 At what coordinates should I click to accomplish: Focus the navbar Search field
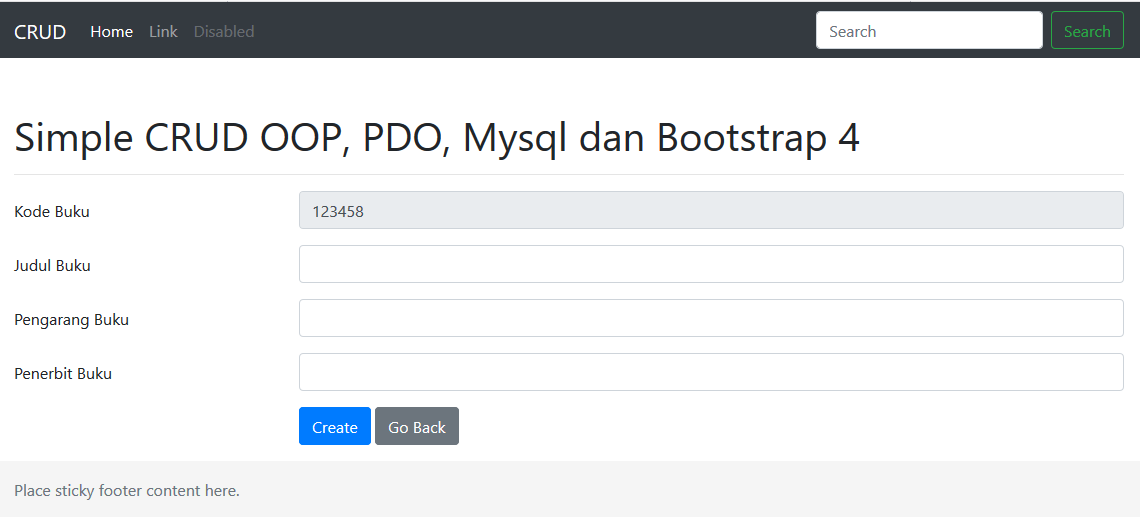tap(929, 31)
